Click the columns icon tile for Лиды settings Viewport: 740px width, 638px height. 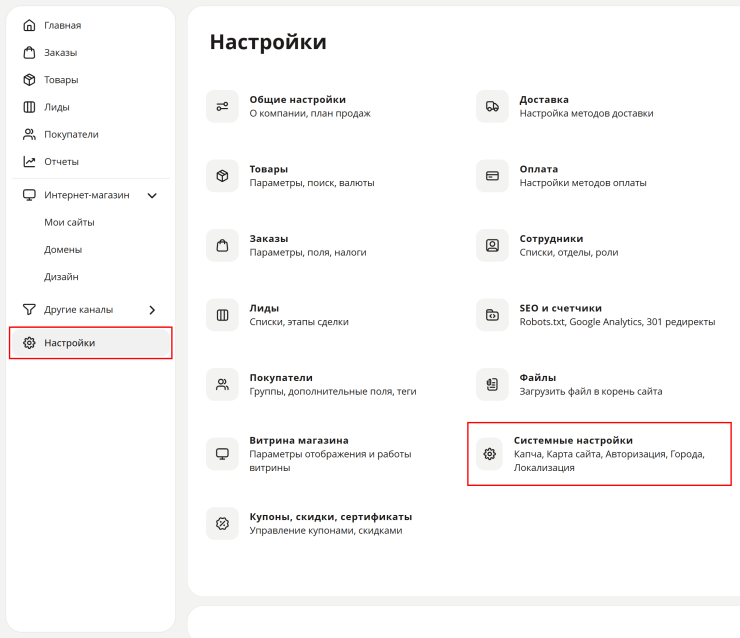click(x=222, y=315)
